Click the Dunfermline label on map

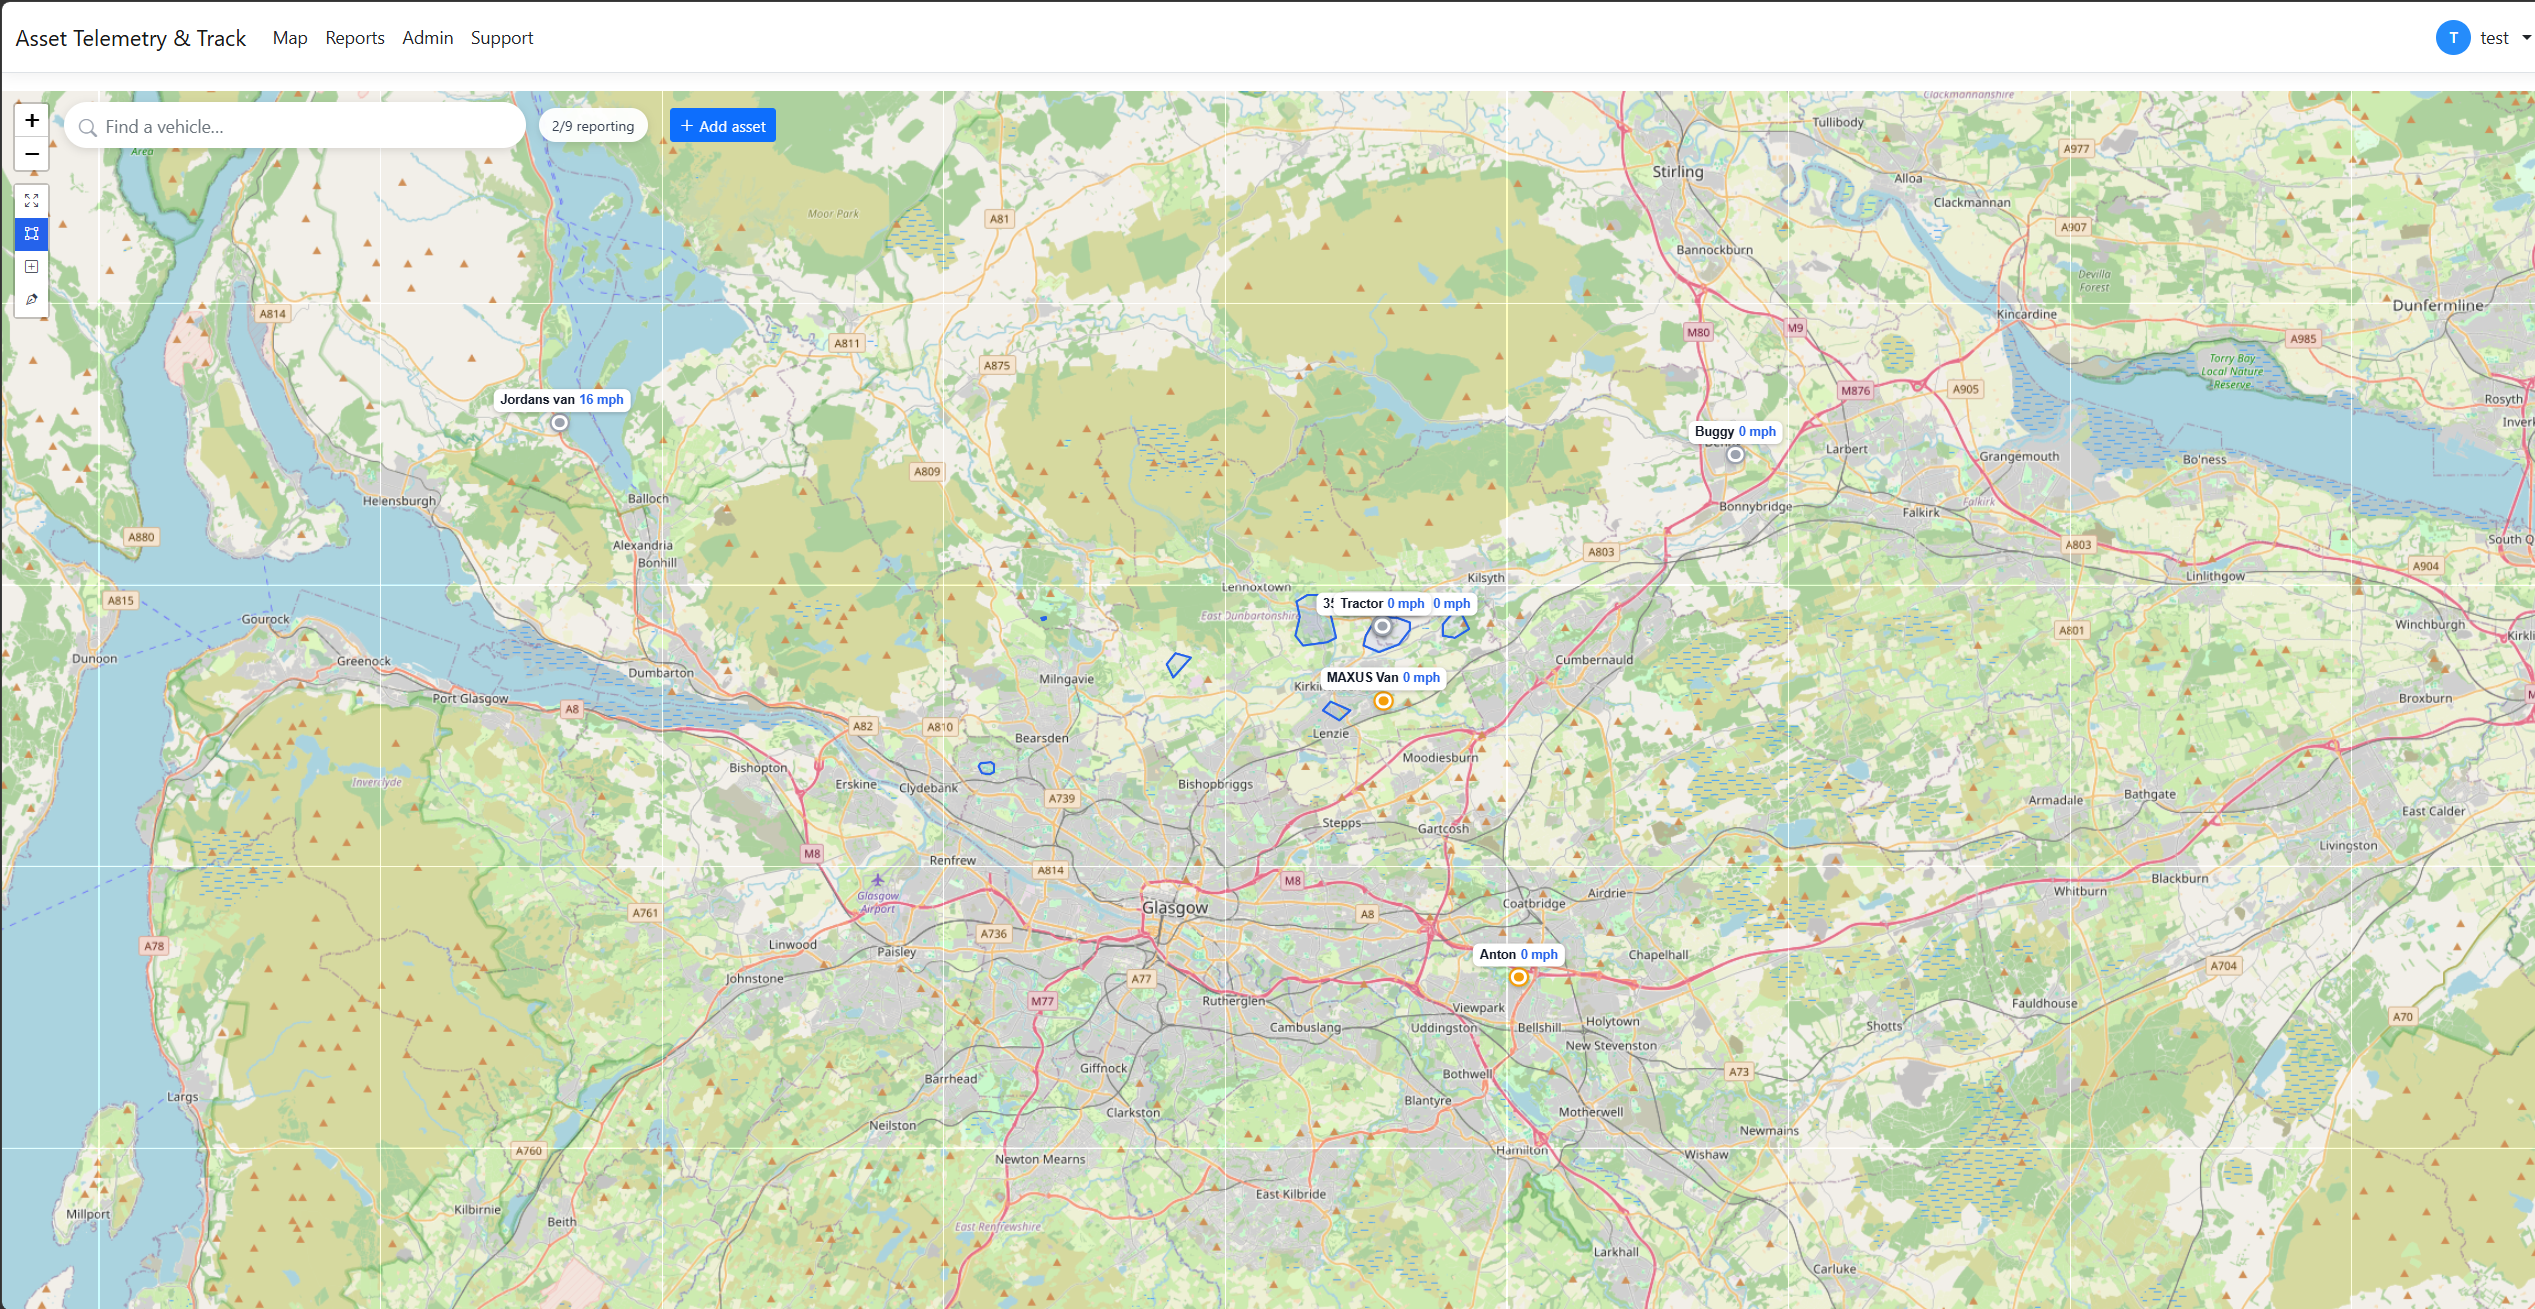point(2438,306)
